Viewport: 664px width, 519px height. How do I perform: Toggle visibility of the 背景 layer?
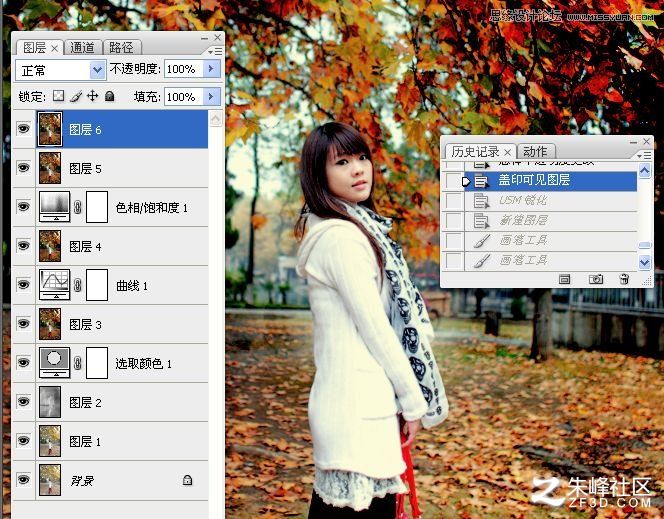[x=24, y=480]
